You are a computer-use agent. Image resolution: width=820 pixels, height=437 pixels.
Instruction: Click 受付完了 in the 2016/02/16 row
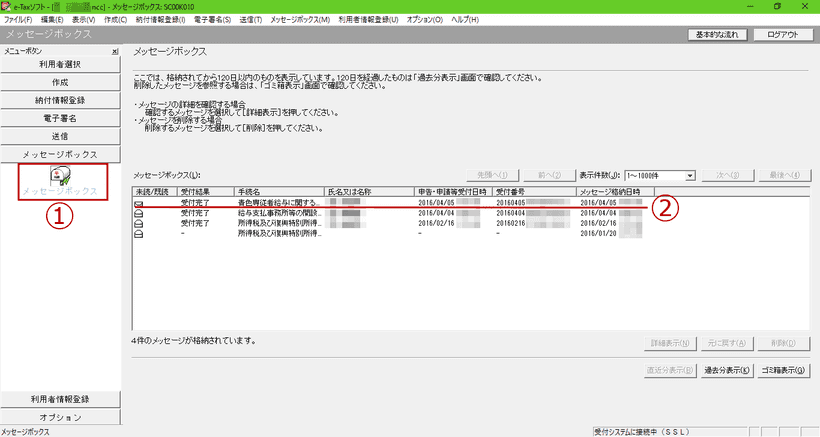tap(195, 223)
